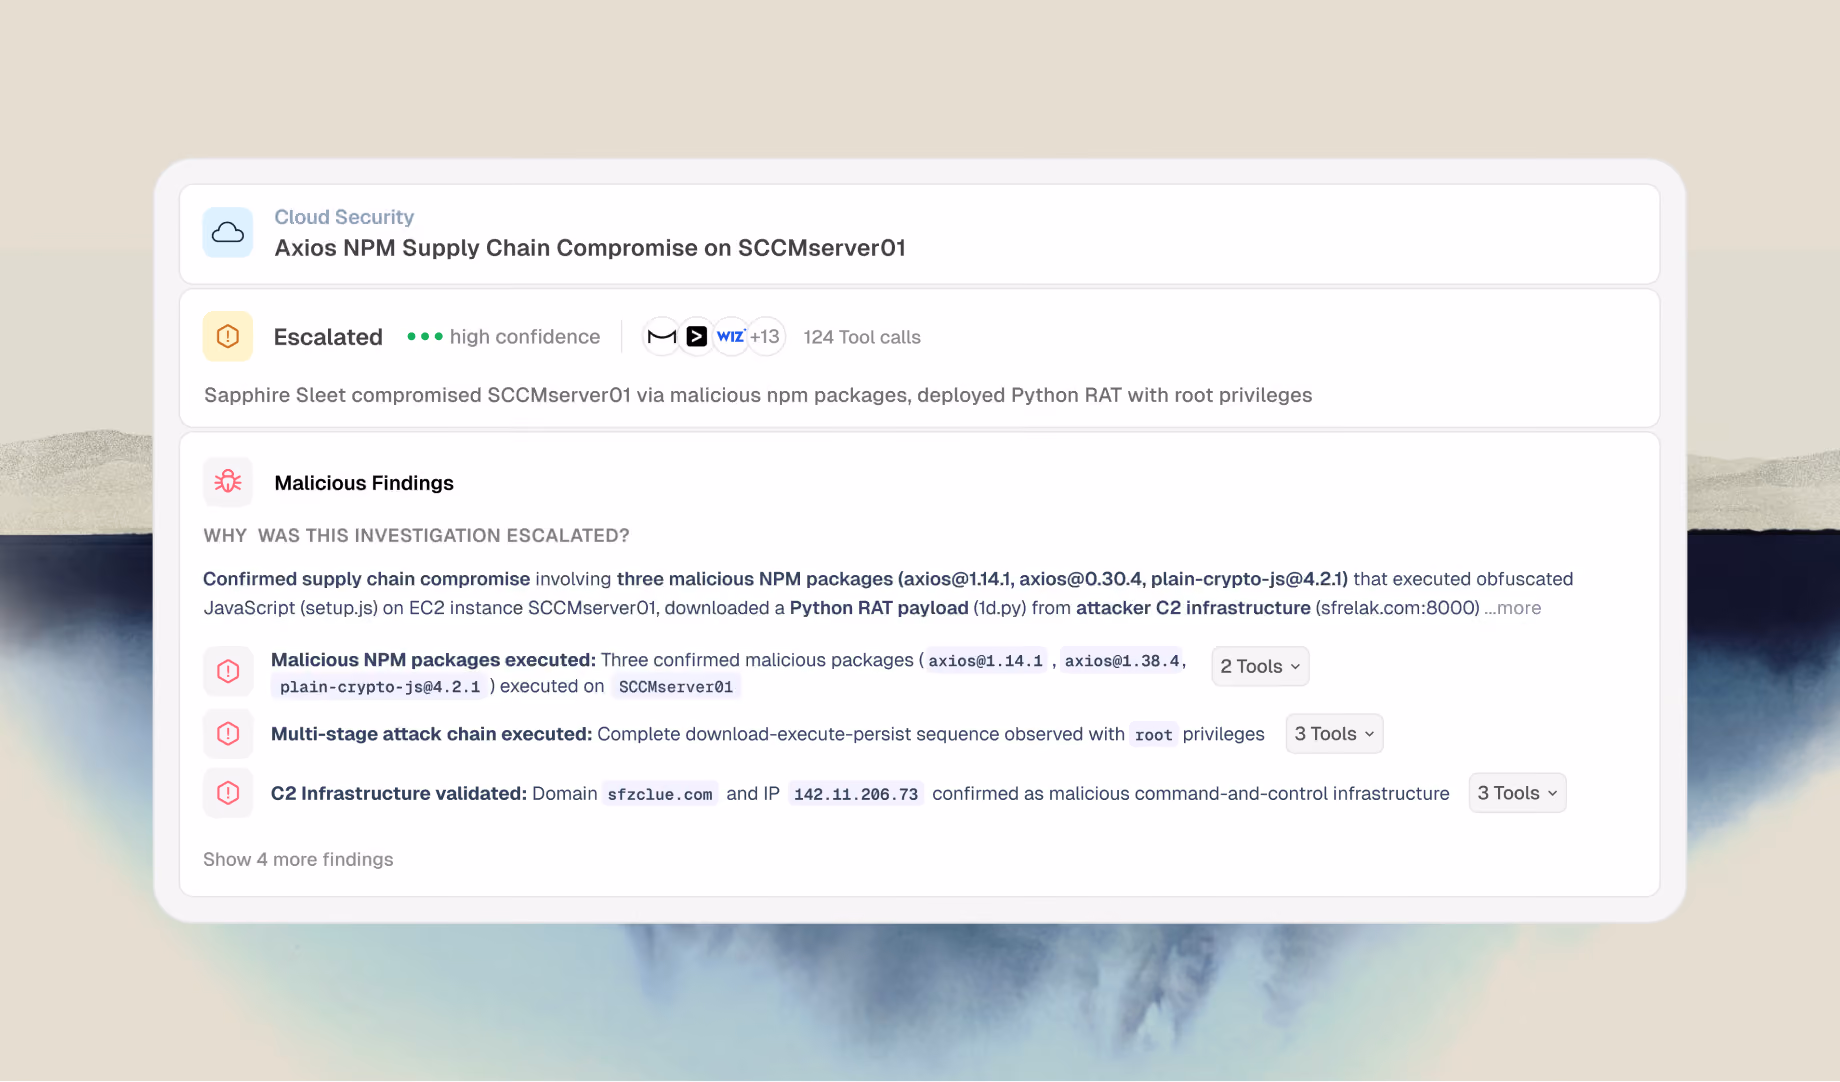This screenshot has width=1840, height=1082.
Task: Click the 124 Tool calls label
Action: [x=862, y=337]
